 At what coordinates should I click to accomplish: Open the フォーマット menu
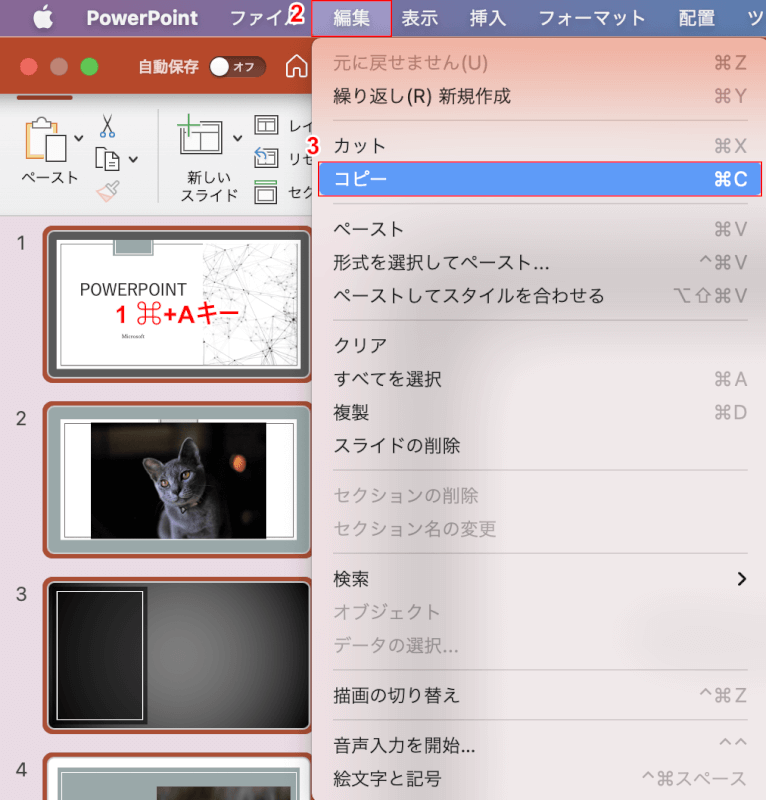tap(592, 18)
